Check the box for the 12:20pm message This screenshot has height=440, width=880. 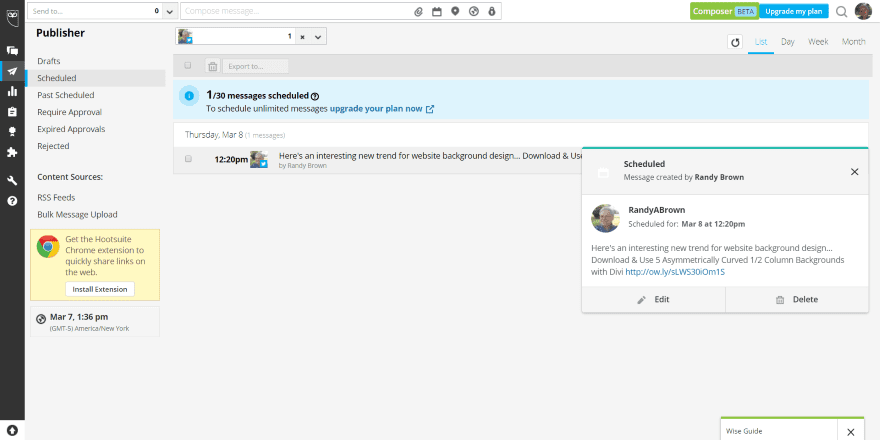pyautogui.click(x=188, y=158)
